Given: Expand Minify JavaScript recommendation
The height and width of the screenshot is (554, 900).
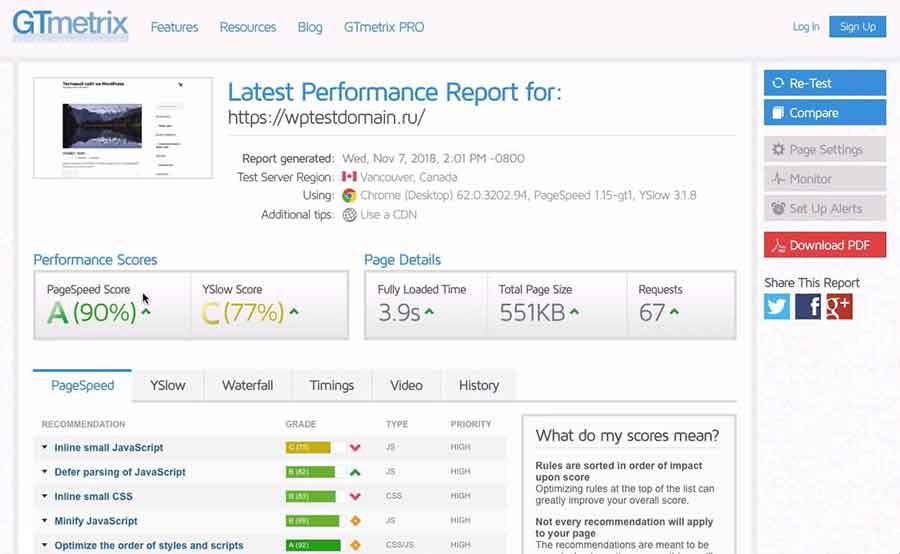Looking at the screenshot, I should tap(44, 521).
